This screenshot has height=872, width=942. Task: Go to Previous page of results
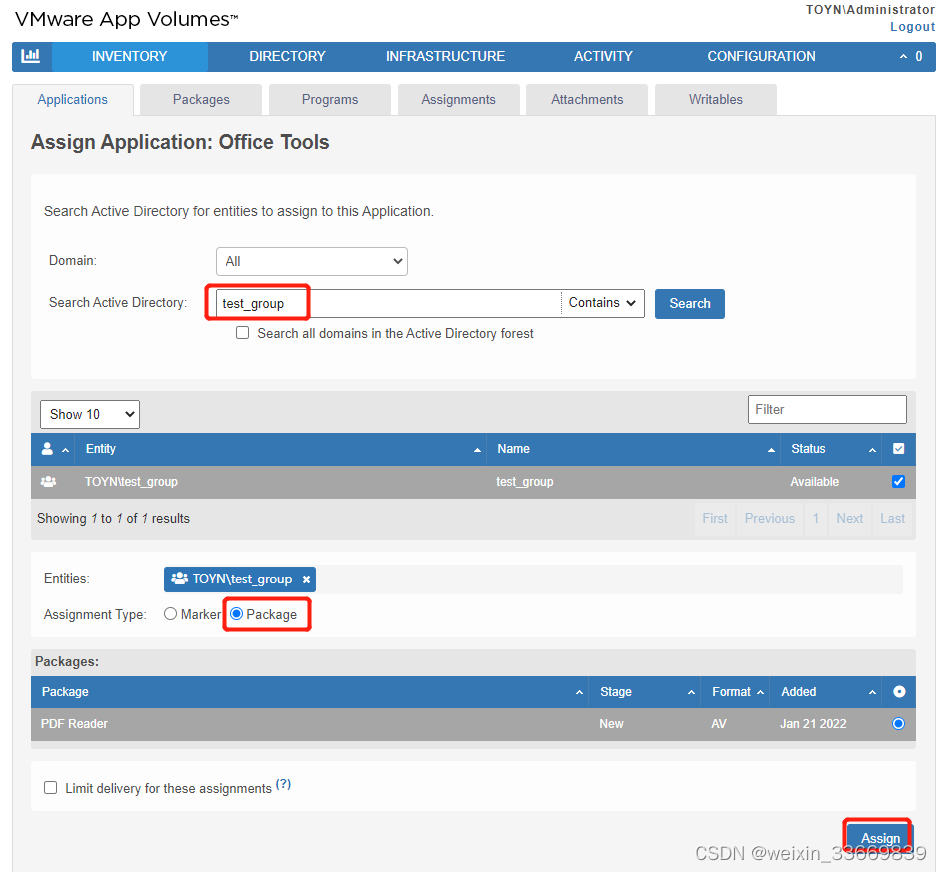point(770,519)
